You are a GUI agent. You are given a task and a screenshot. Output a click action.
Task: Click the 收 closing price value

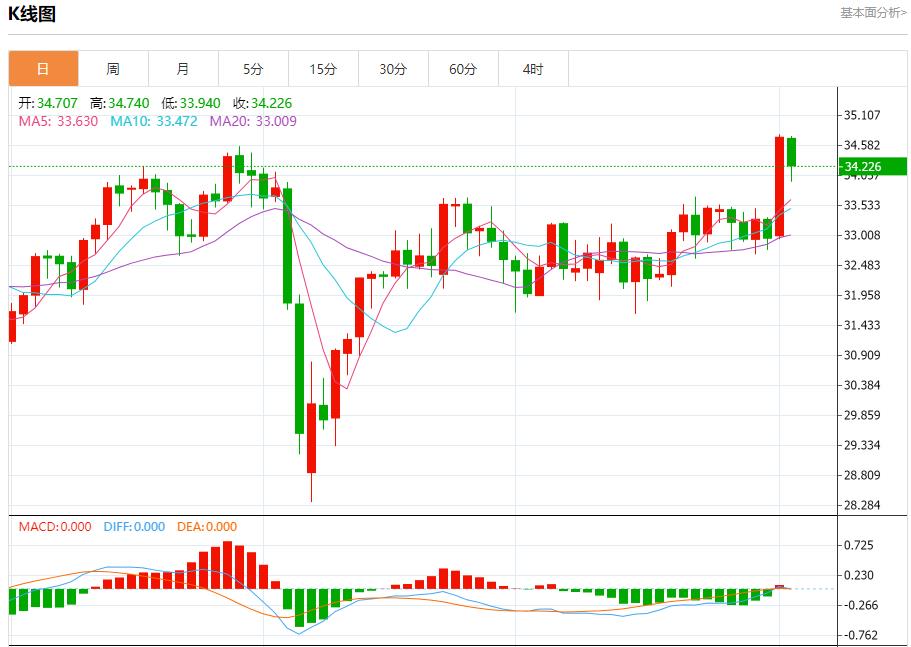point(271,103)
